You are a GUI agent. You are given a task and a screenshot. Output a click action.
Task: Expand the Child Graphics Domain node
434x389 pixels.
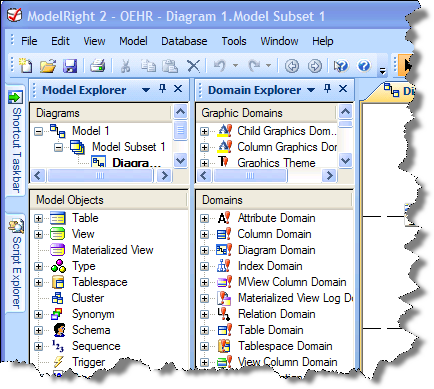pyautogui.click(x=204, y=131)
